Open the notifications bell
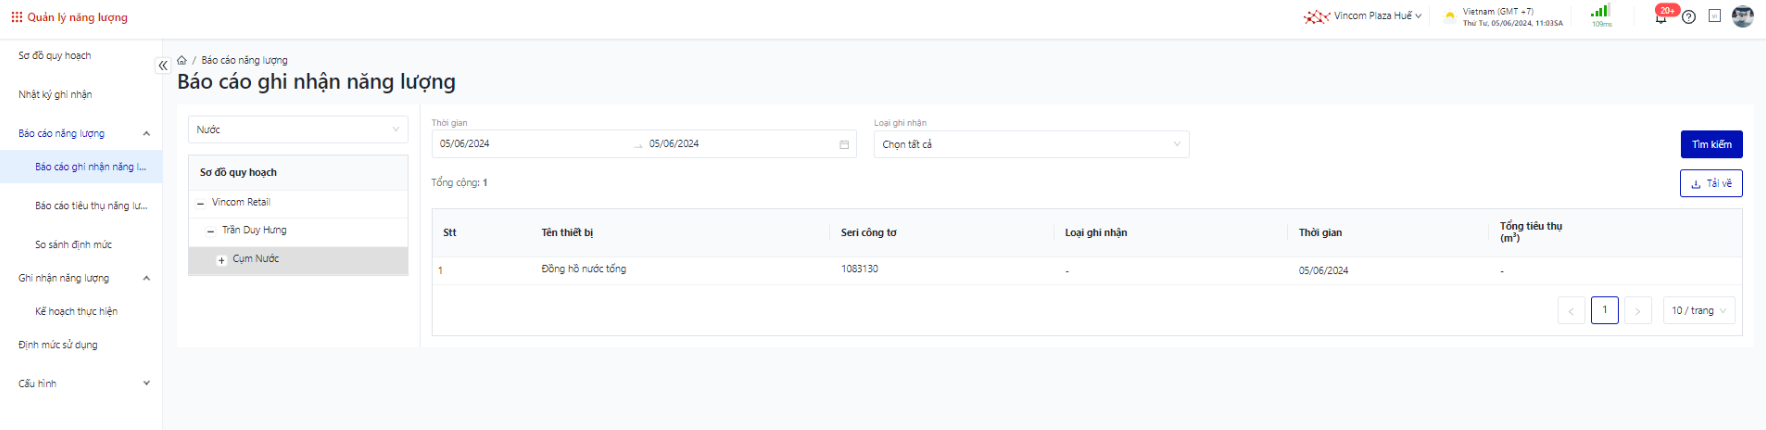Screen dimensions: 1766x430 tap(1661, 17)
